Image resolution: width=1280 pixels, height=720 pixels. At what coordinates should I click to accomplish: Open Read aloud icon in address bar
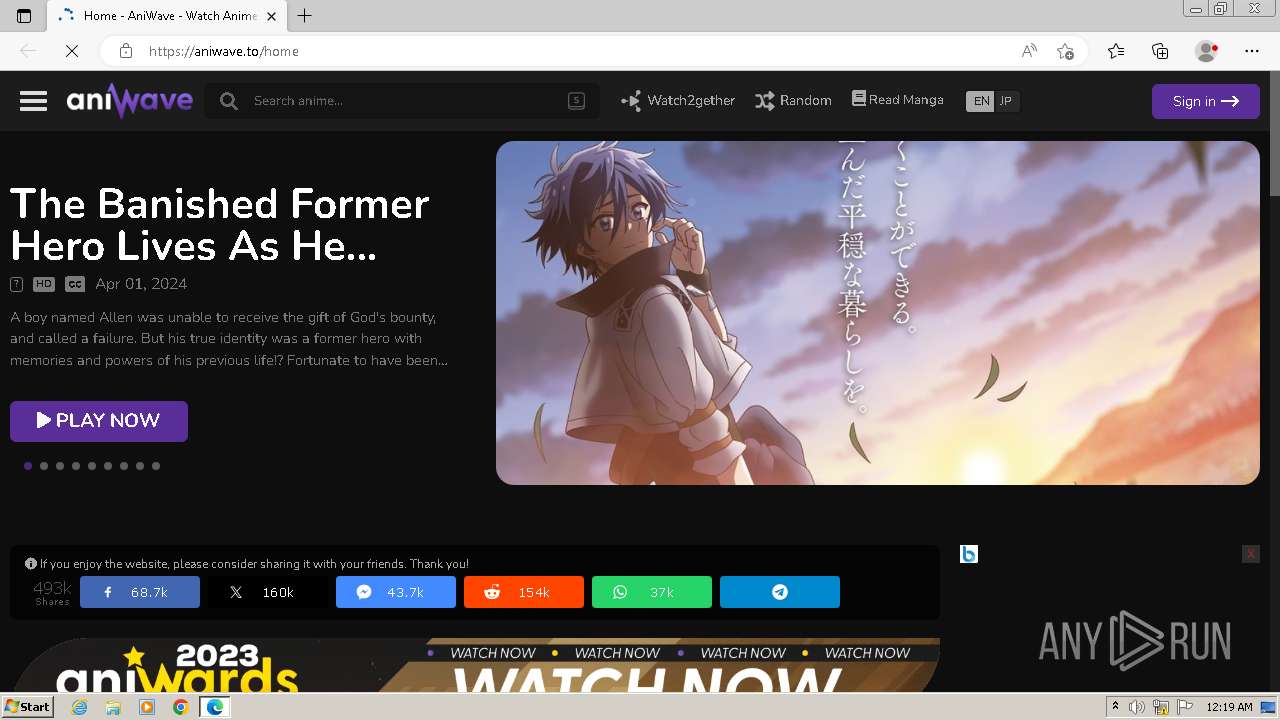click(x=1029, y=51)
